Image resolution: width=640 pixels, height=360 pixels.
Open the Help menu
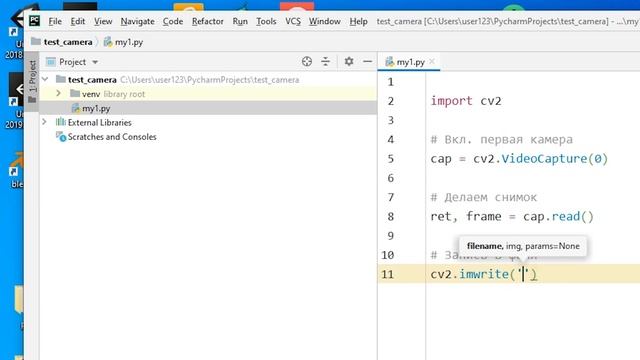click(358, 21)
